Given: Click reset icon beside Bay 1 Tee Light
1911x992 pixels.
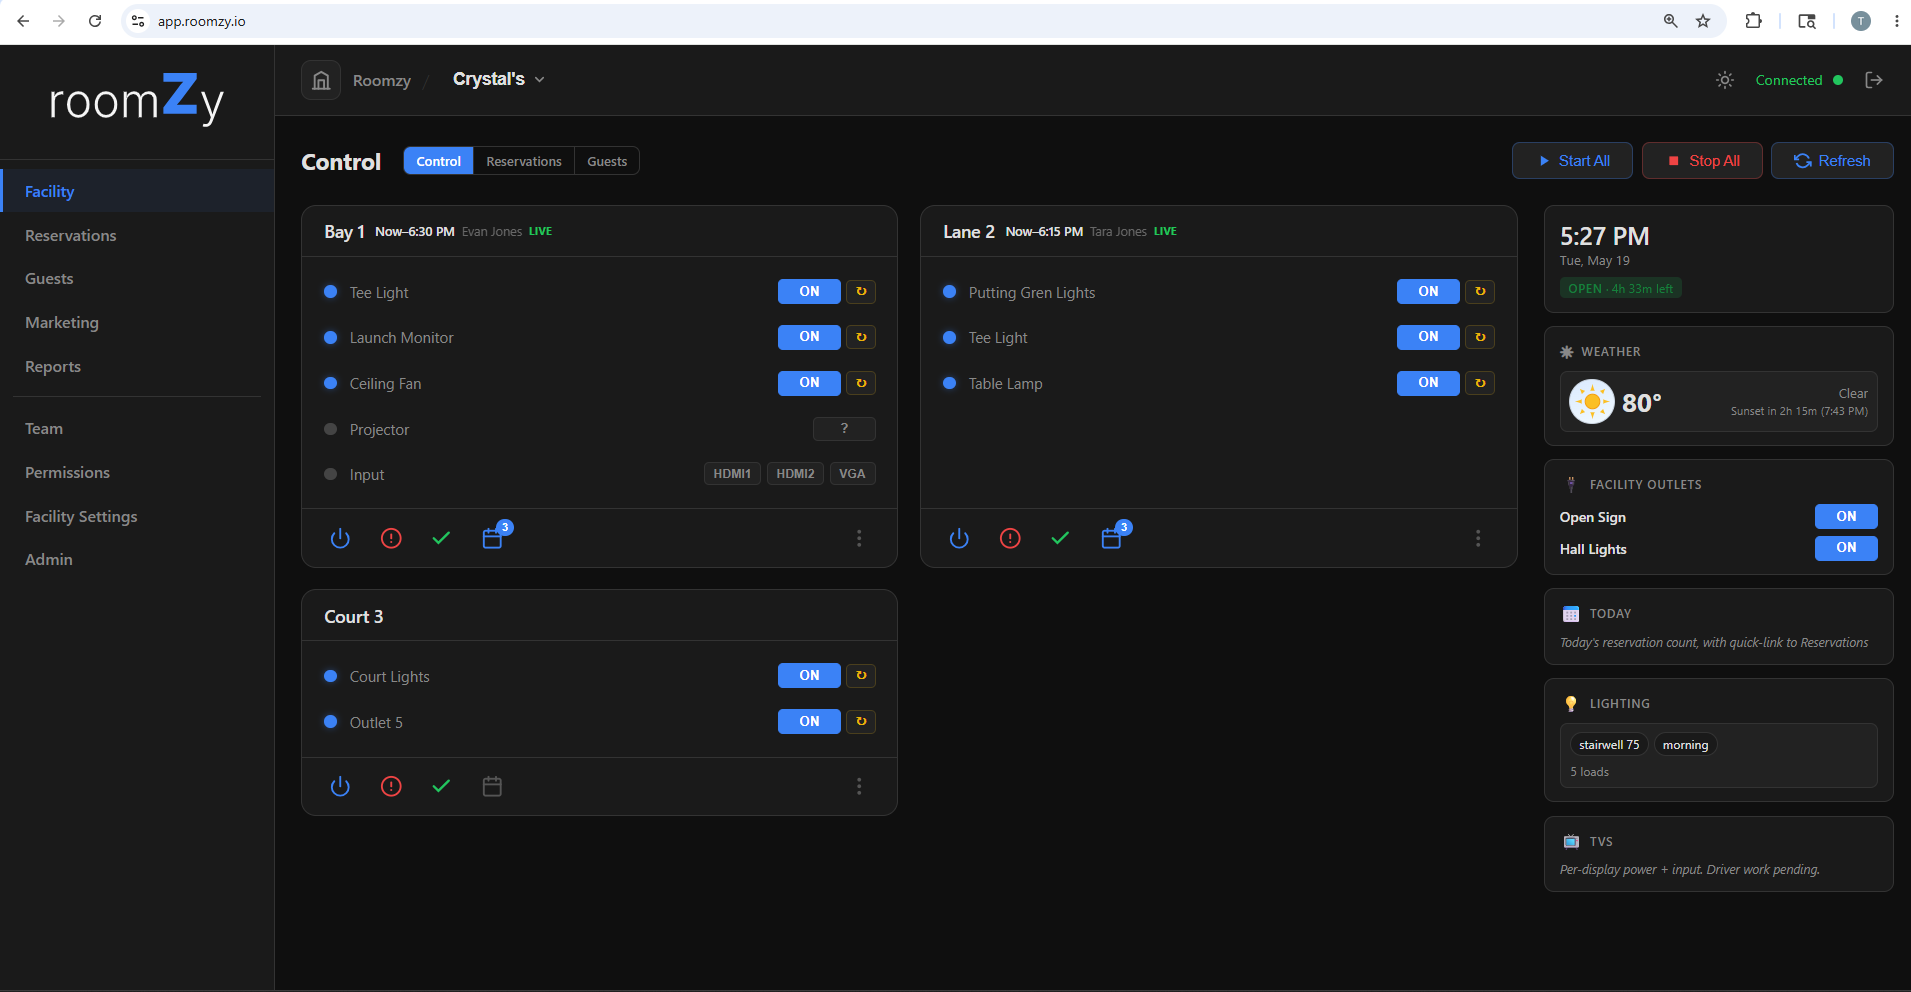Looking at the screenshot, I should tap(861, 292).
